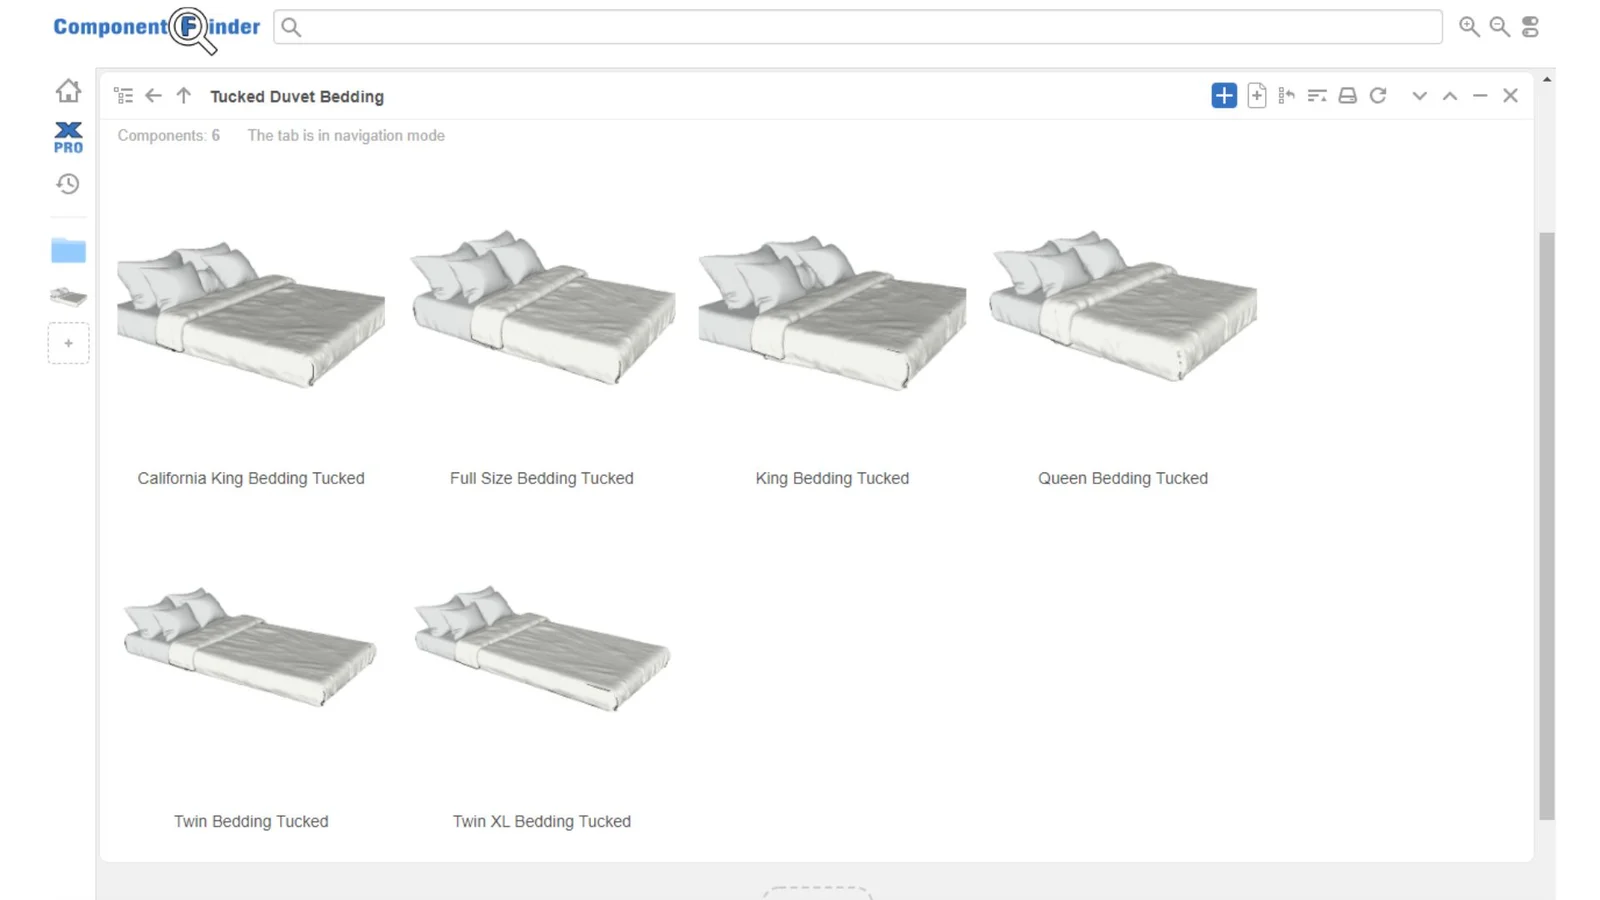The image size is (1600, 900).
Task: Click the sort options icon in the toolbar
Action: click(1317, 95)
